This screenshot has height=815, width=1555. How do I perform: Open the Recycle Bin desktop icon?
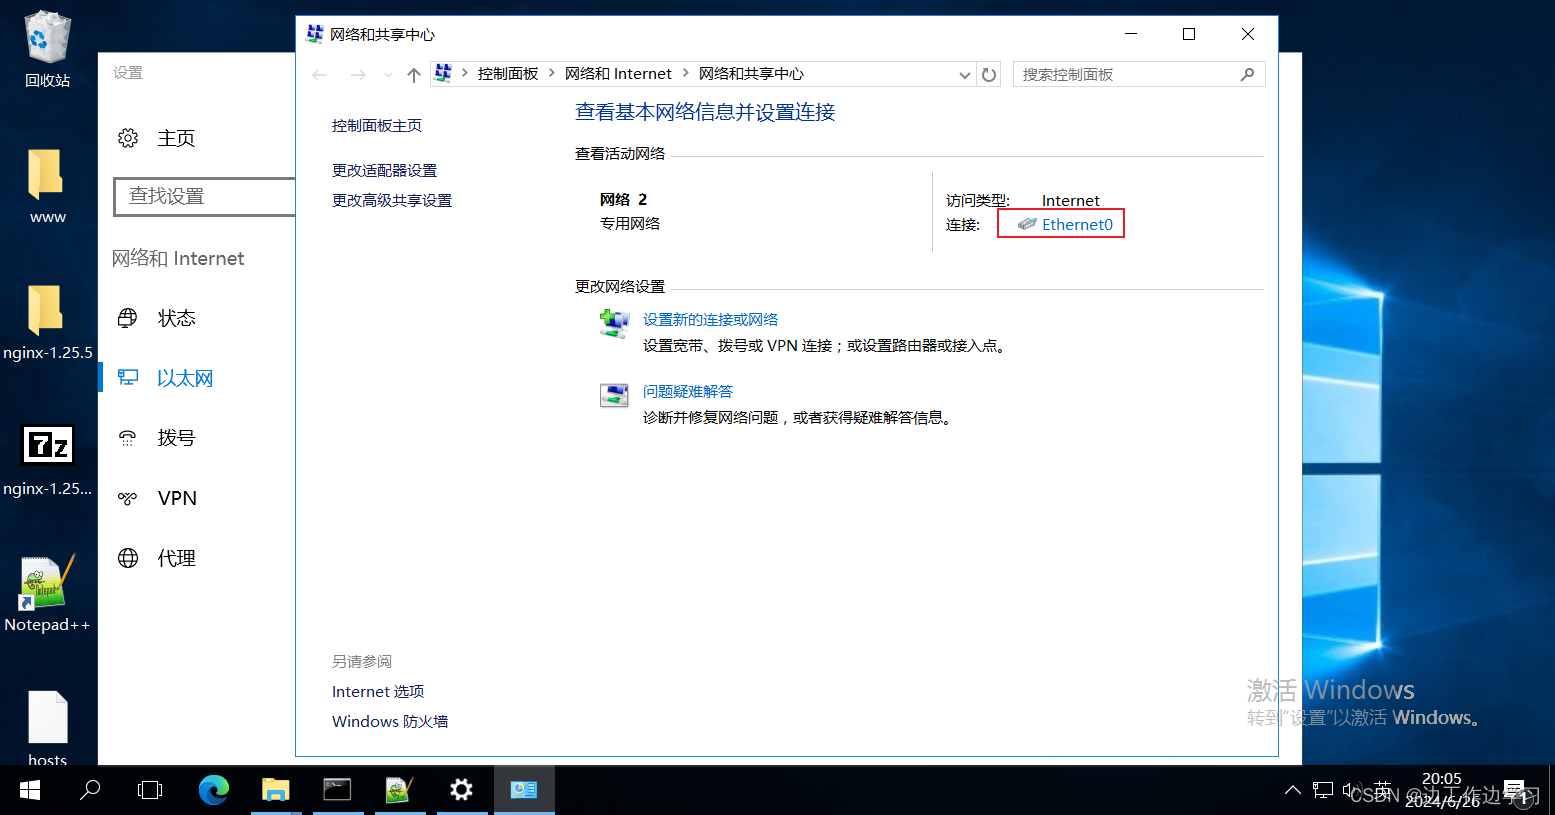click(x=47, y=48)
